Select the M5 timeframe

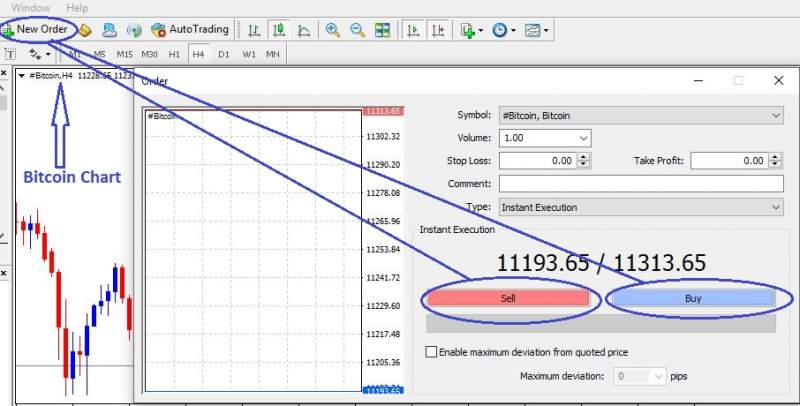pos(99,54)
